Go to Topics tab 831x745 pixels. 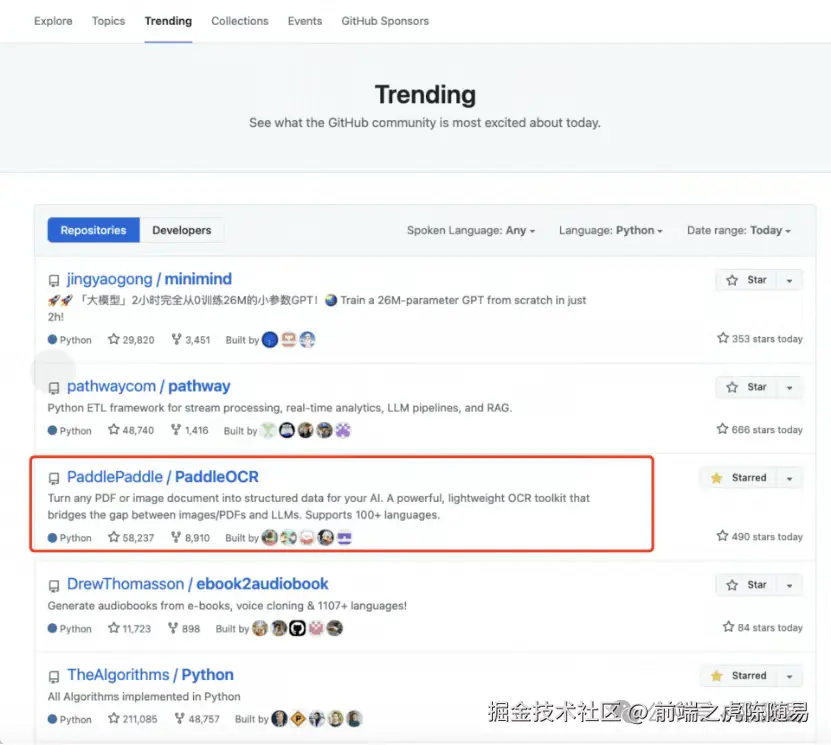point(108,21)
